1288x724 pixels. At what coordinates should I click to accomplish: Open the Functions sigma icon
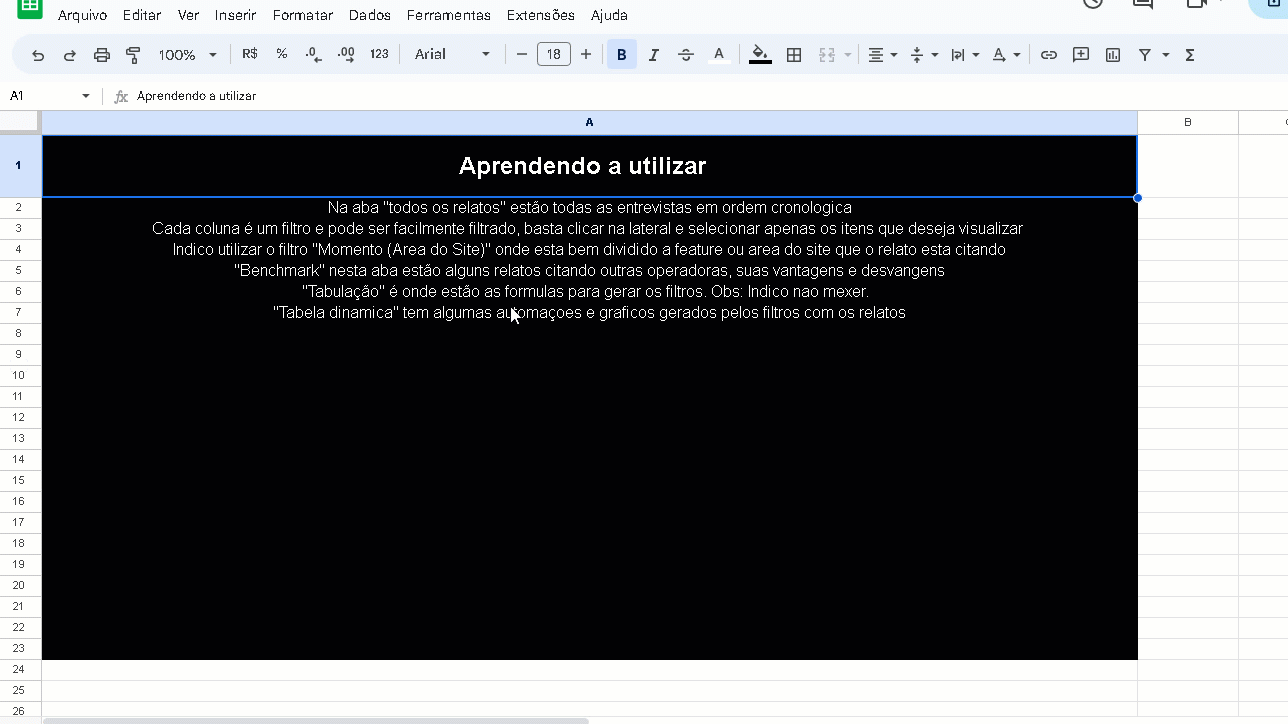click(1190, 55)
